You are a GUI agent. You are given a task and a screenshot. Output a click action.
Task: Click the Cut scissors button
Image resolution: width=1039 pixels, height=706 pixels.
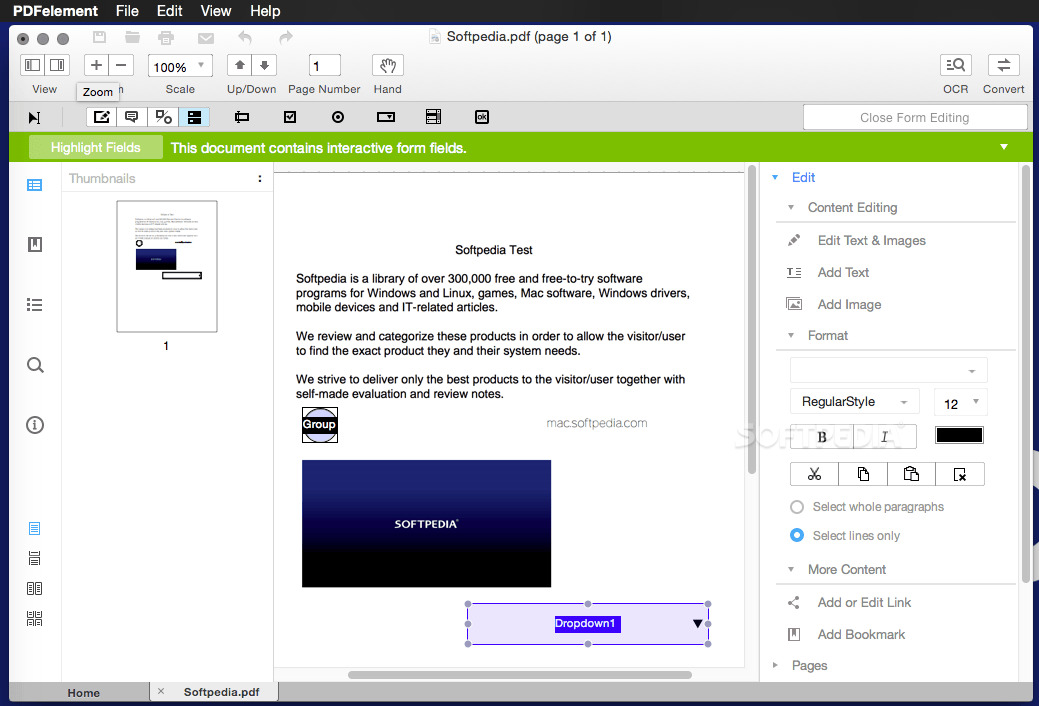pos(814,474)
